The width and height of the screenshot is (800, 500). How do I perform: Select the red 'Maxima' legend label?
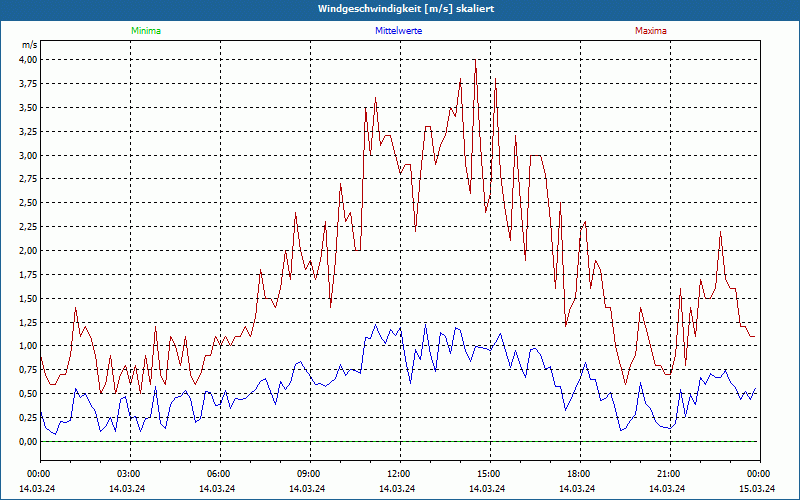tap(651, 31)
